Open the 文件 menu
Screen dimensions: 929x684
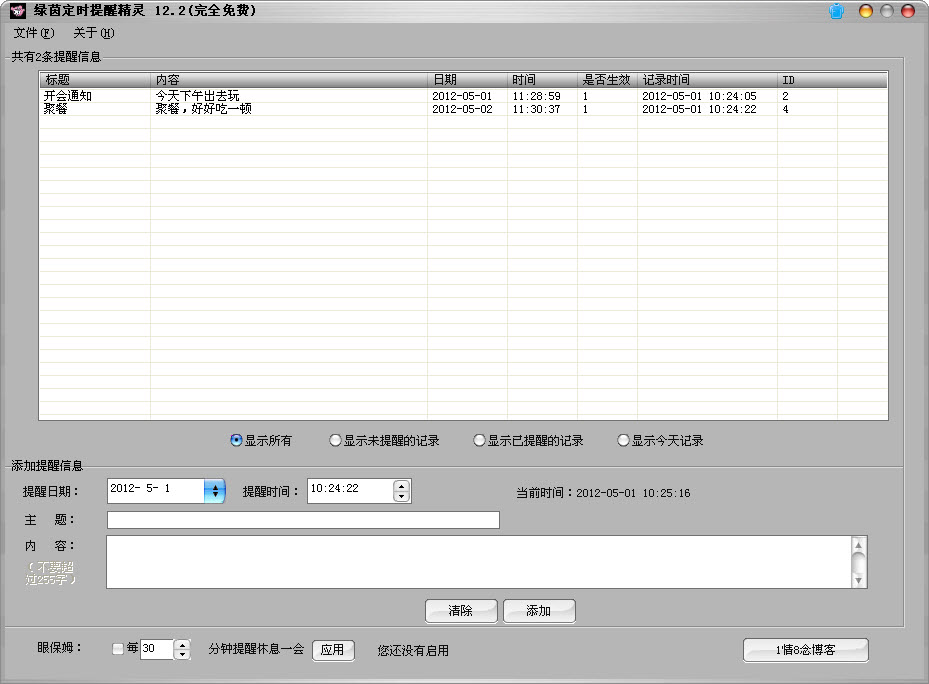tap(34, 33)
